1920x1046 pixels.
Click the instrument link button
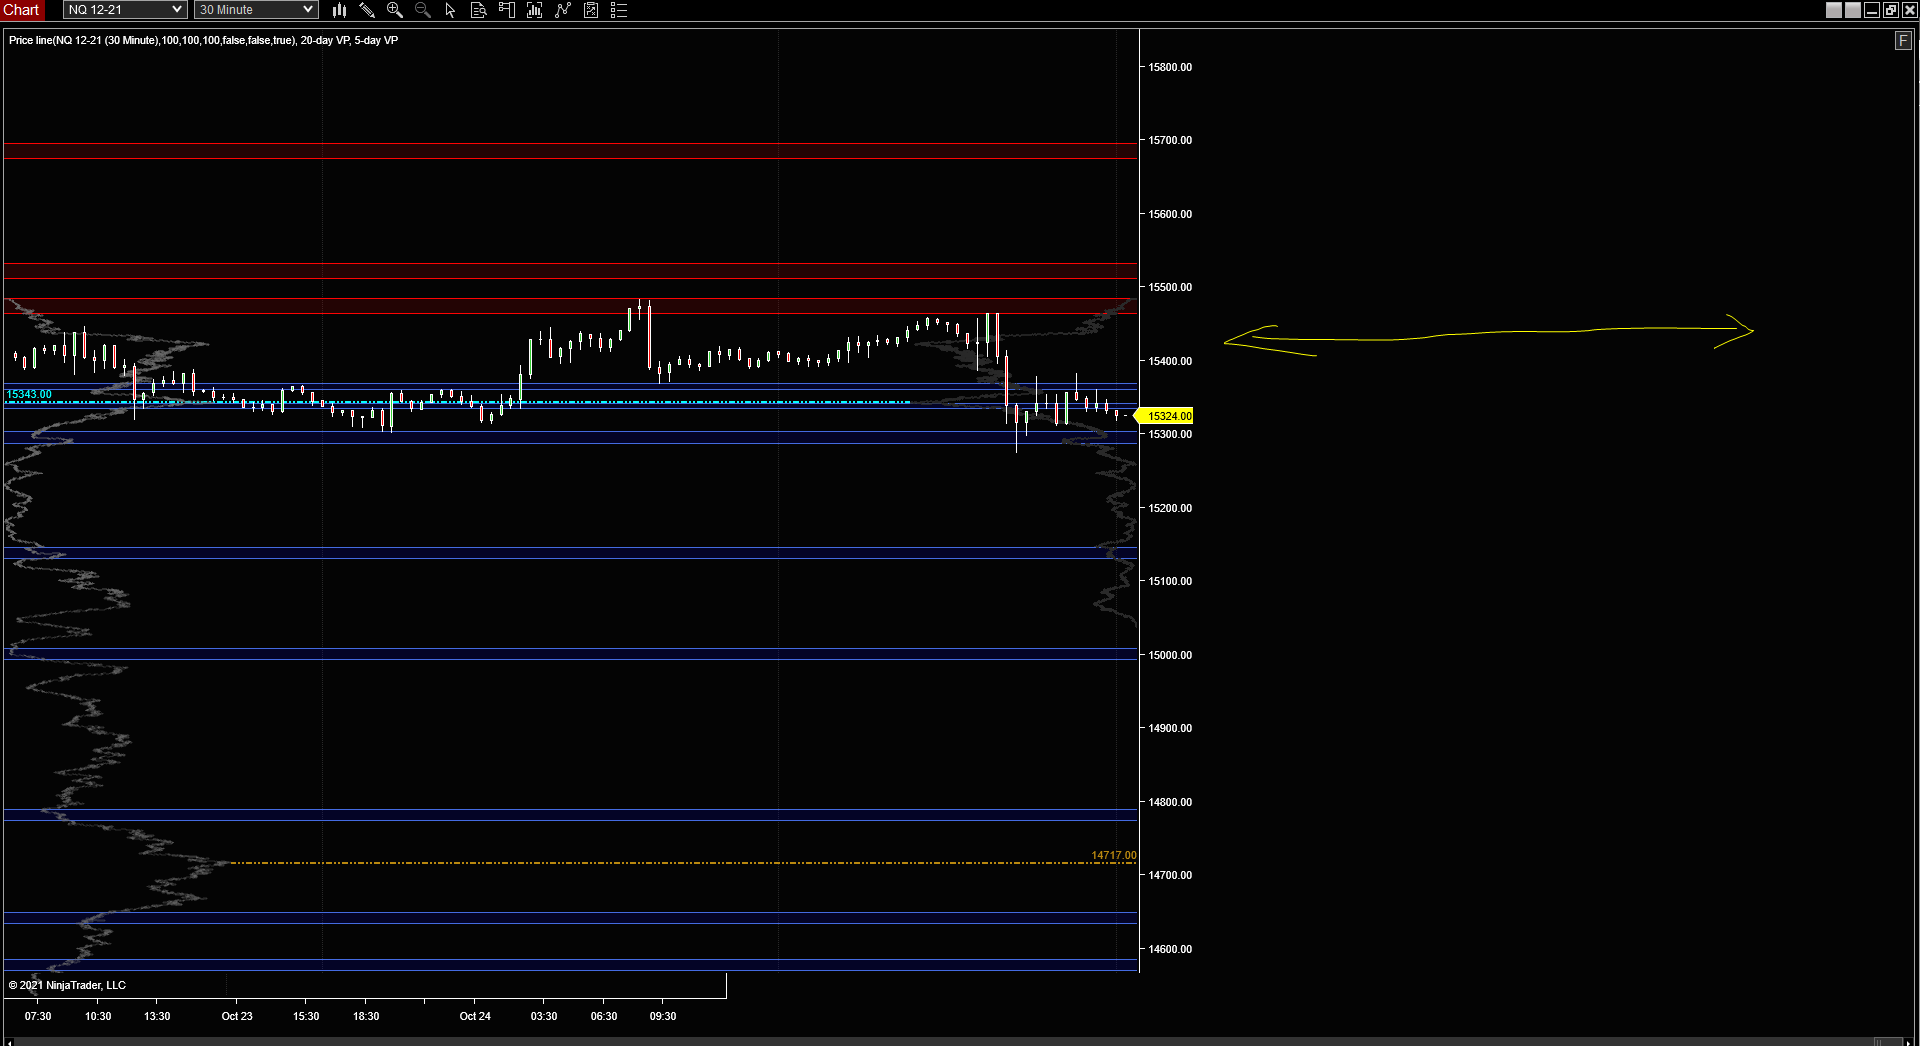coord(1834,10)
